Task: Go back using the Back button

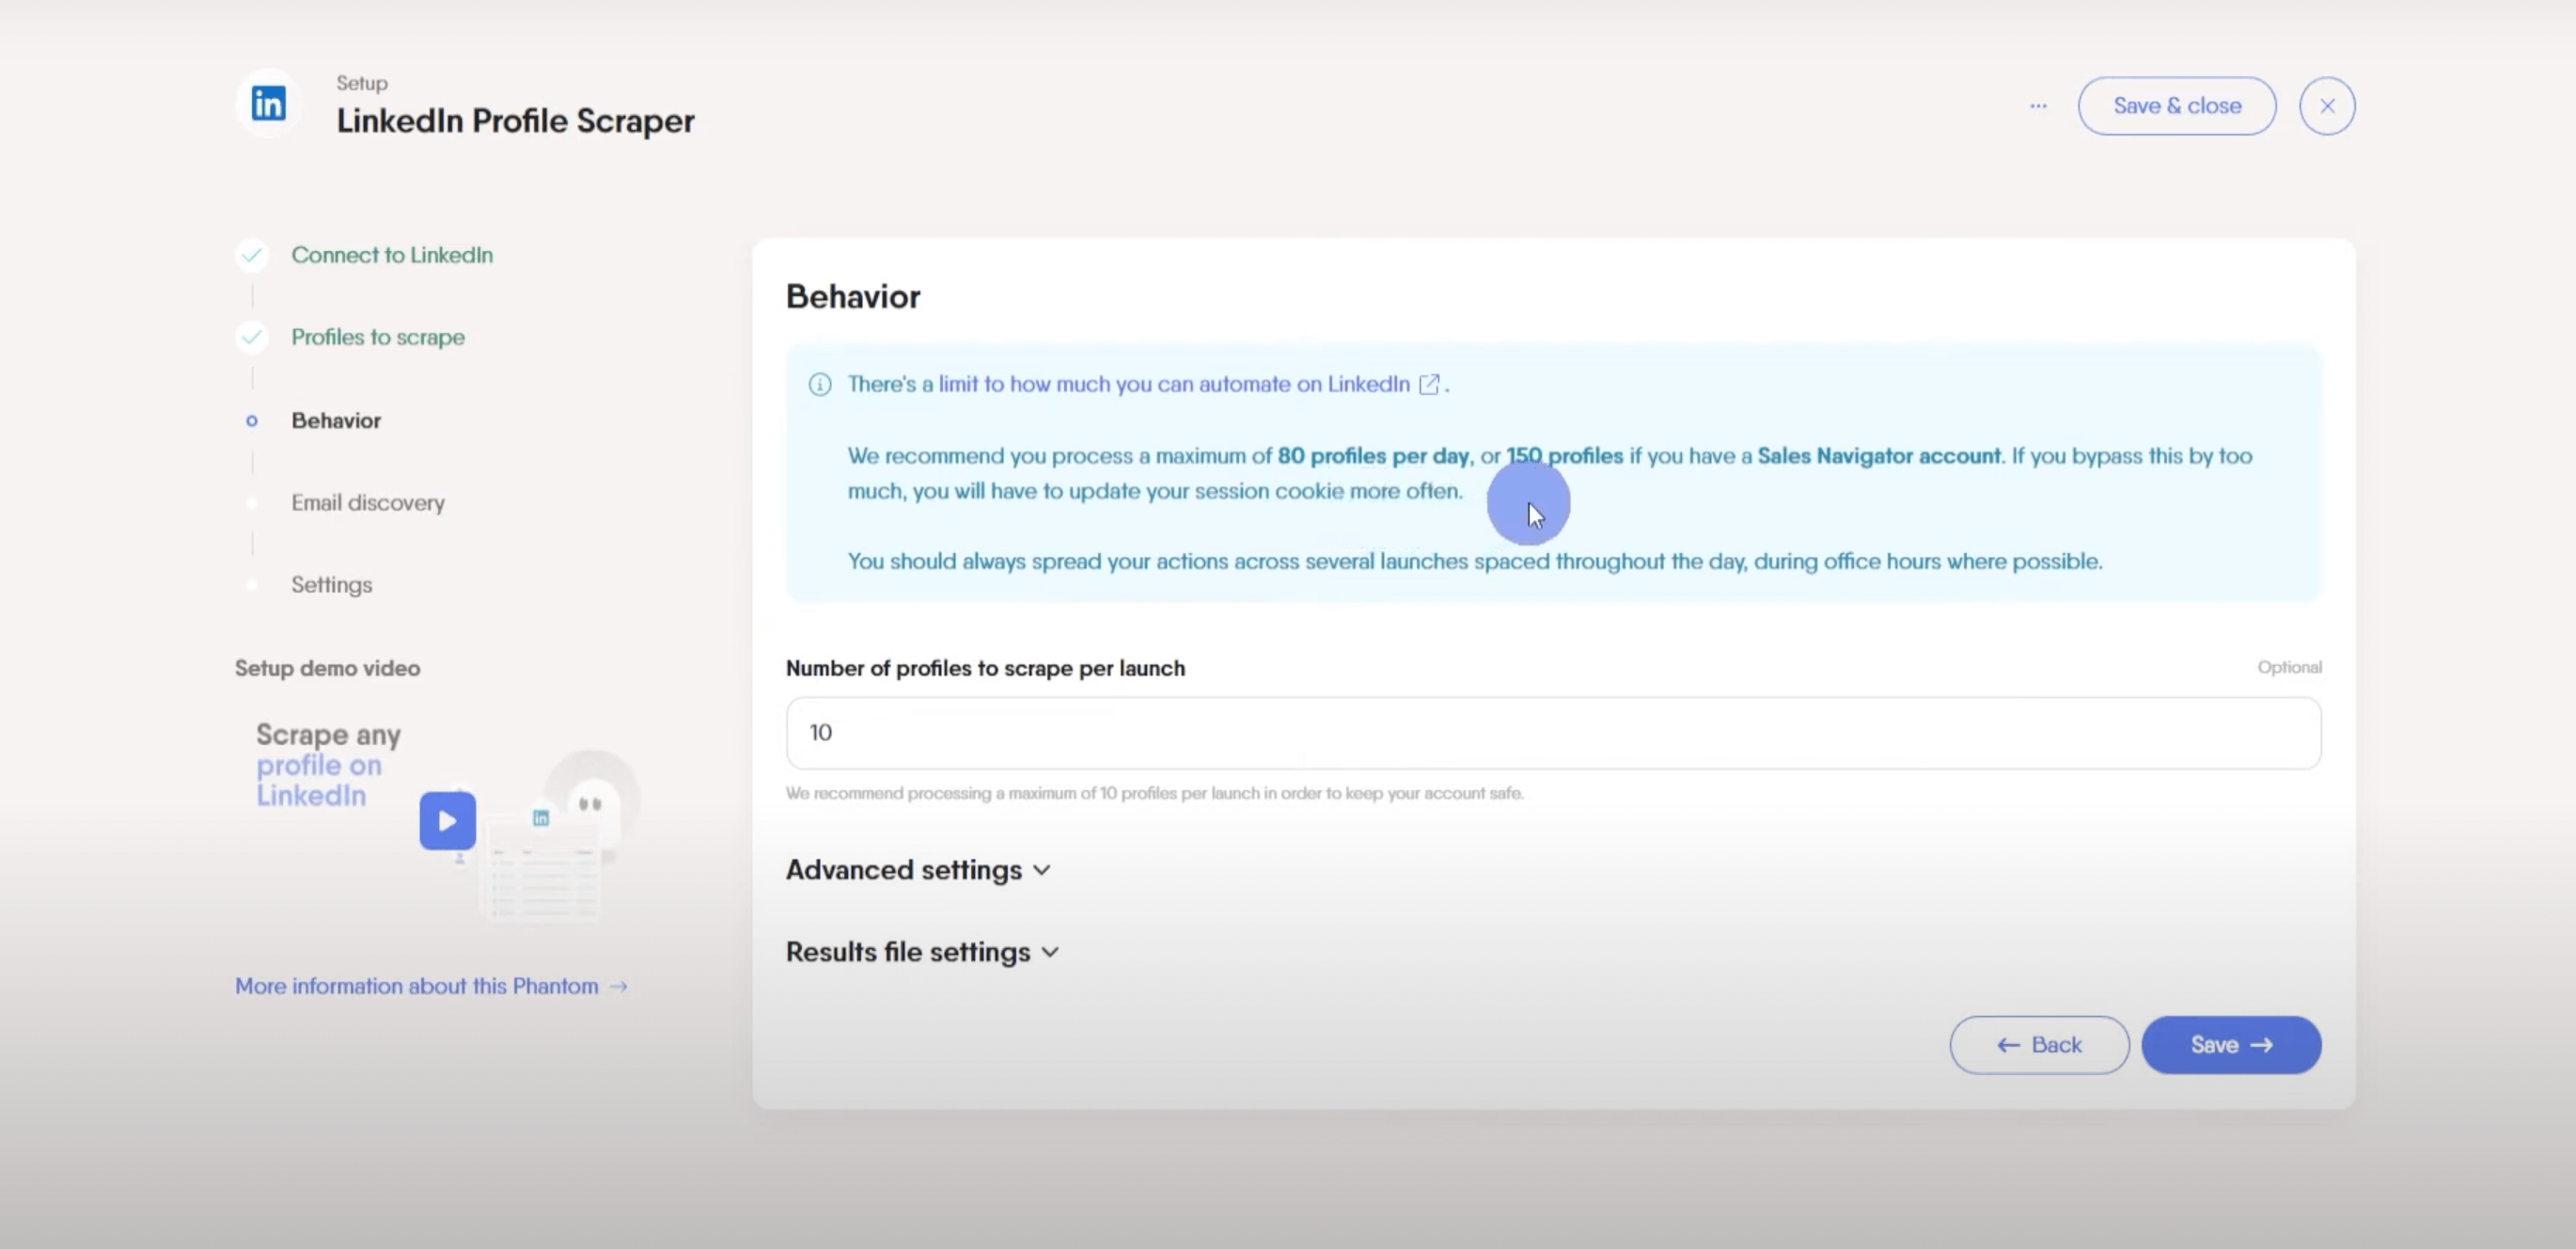Action: point(2038,1045)
